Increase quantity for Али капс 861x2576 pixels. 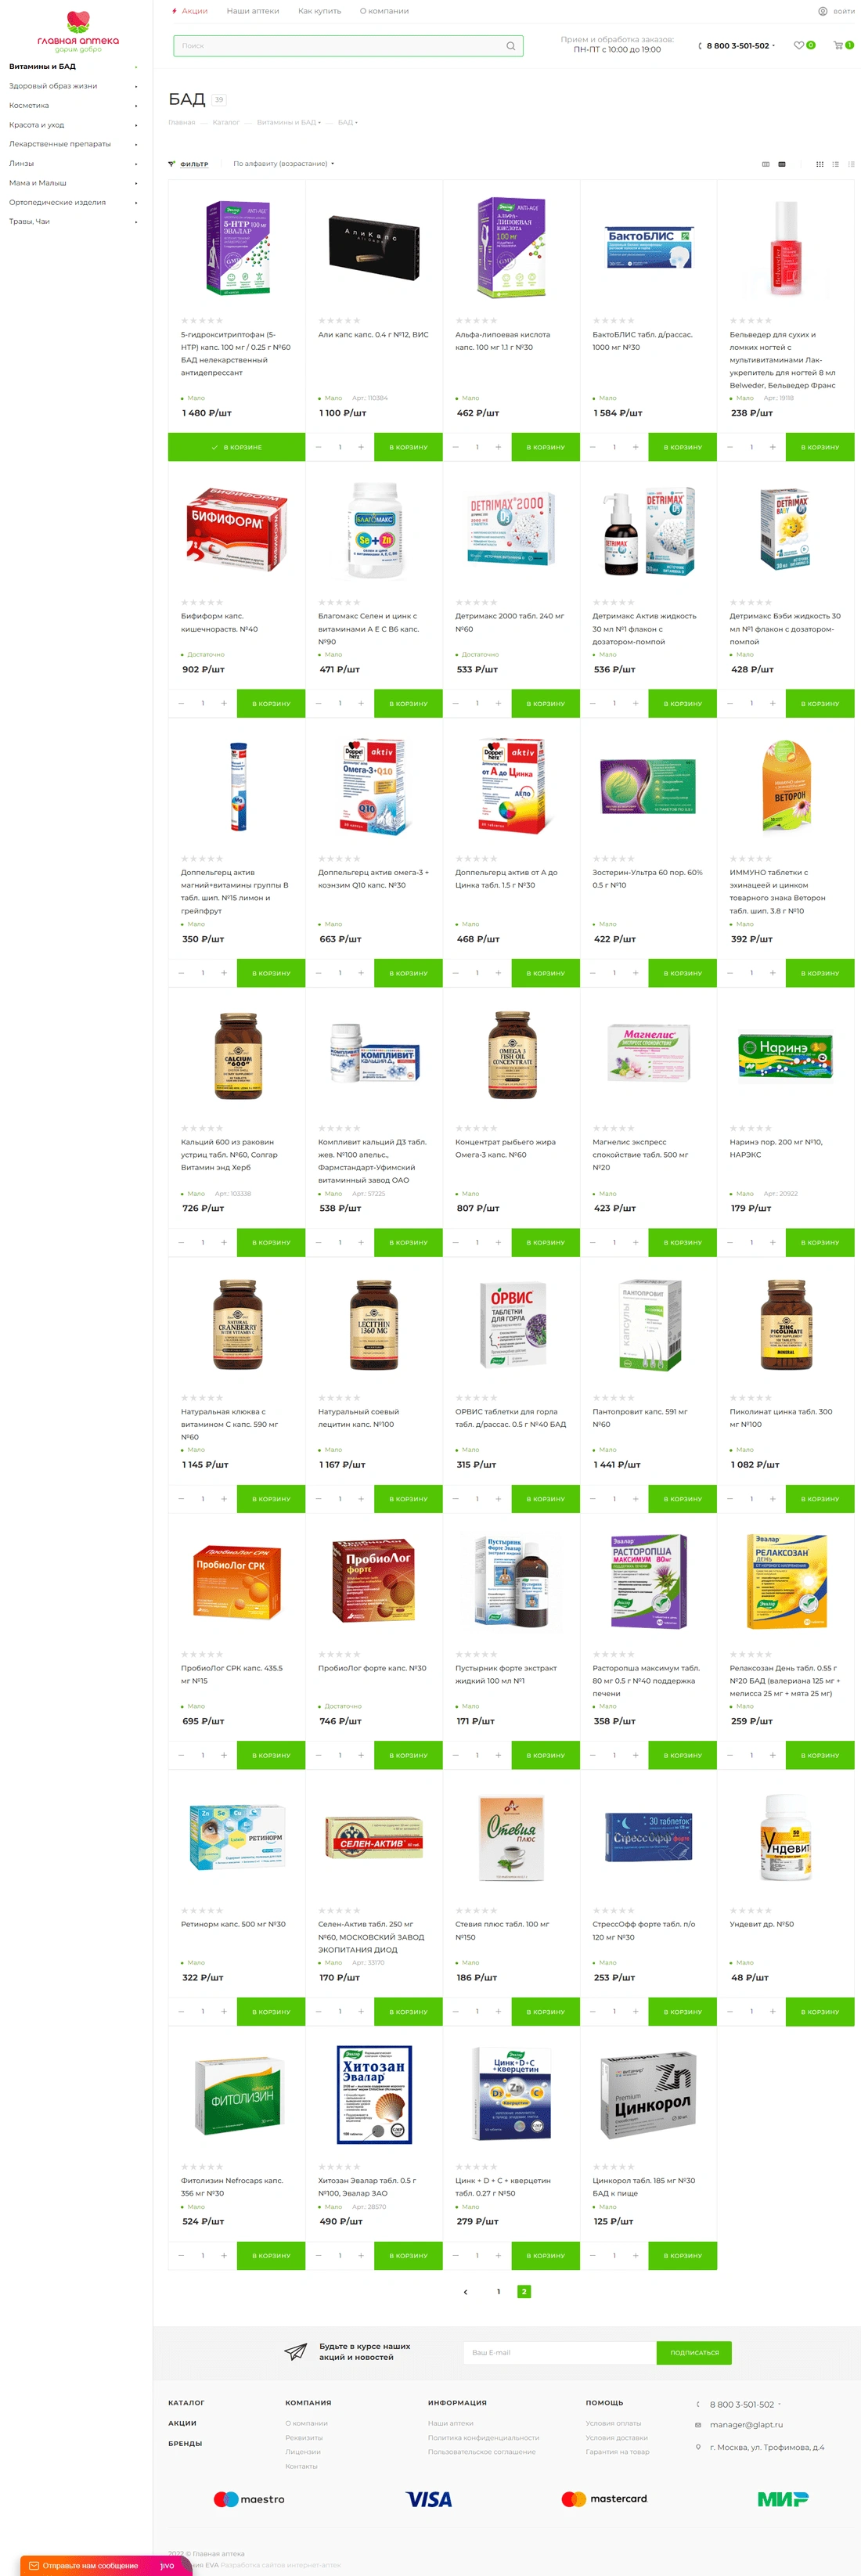361,447
